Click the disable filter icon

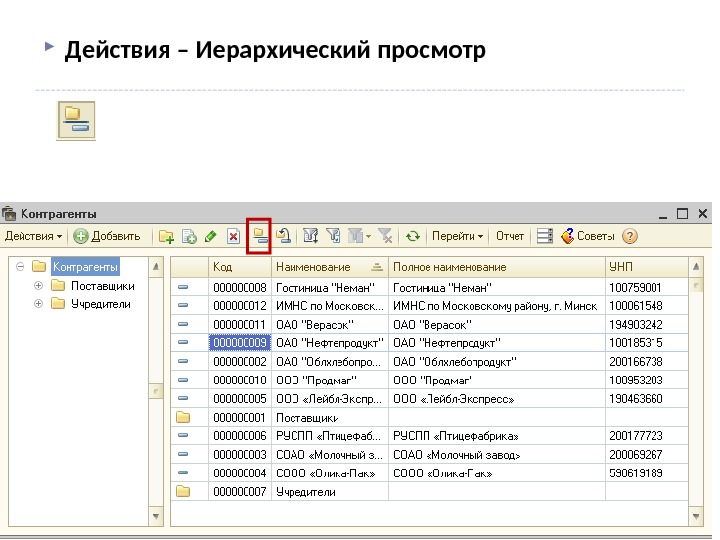point(385,236)
